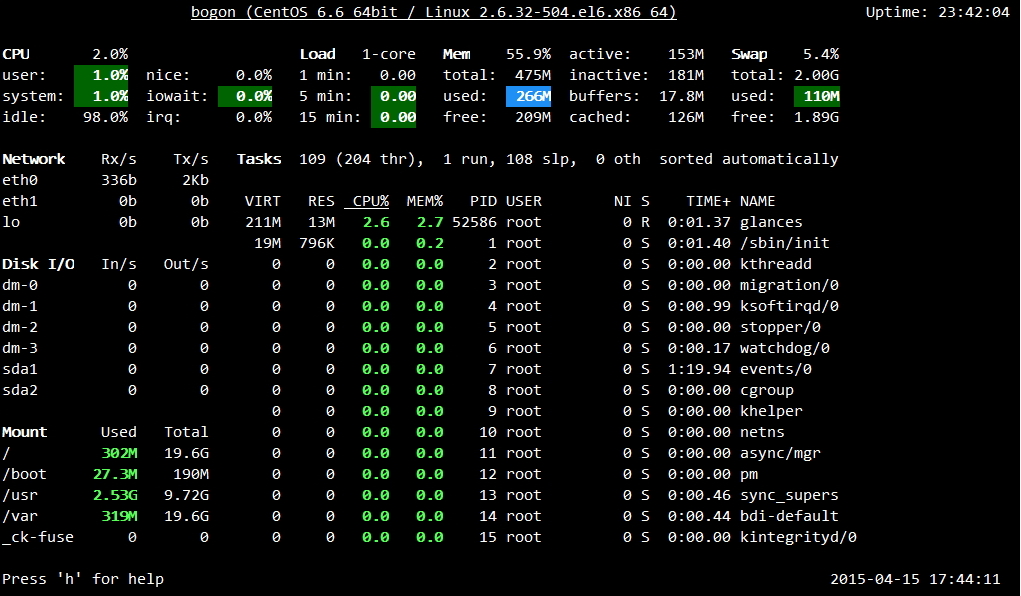Click the /boot mount point entry

click(x=23, y=474)
